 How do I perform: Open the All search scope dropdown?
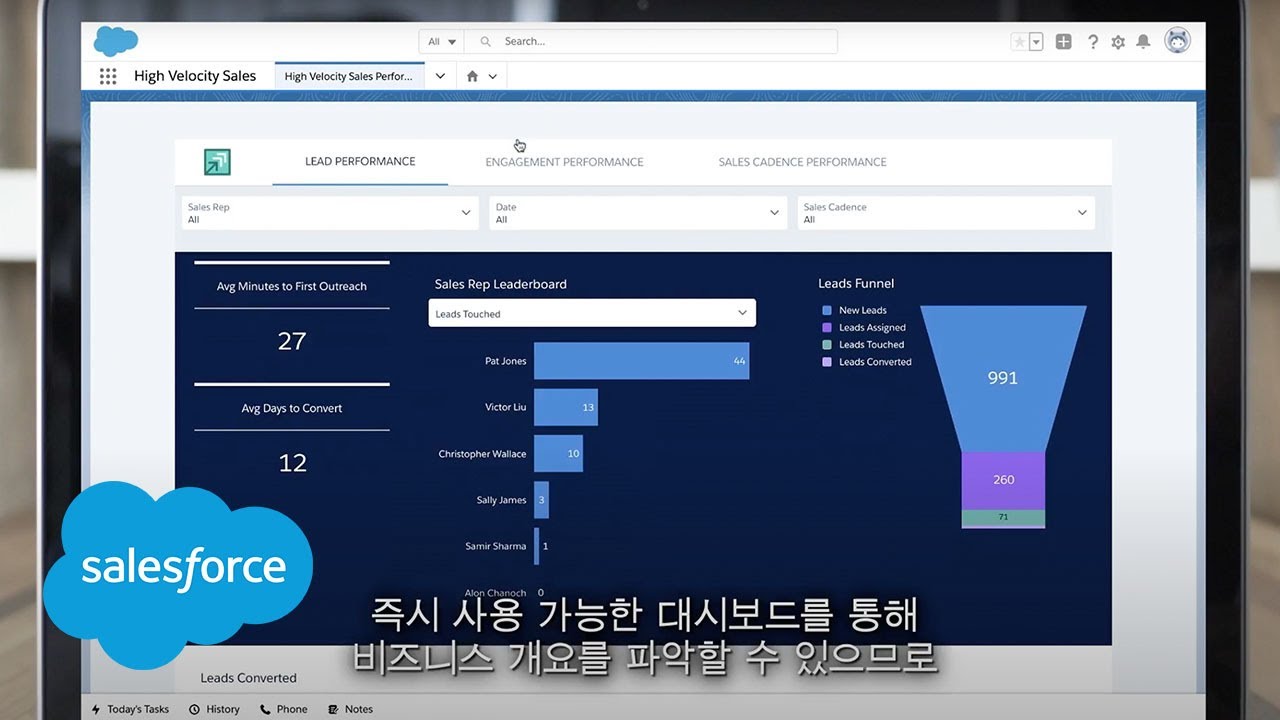pyautogui.click(x=442, y=42)
